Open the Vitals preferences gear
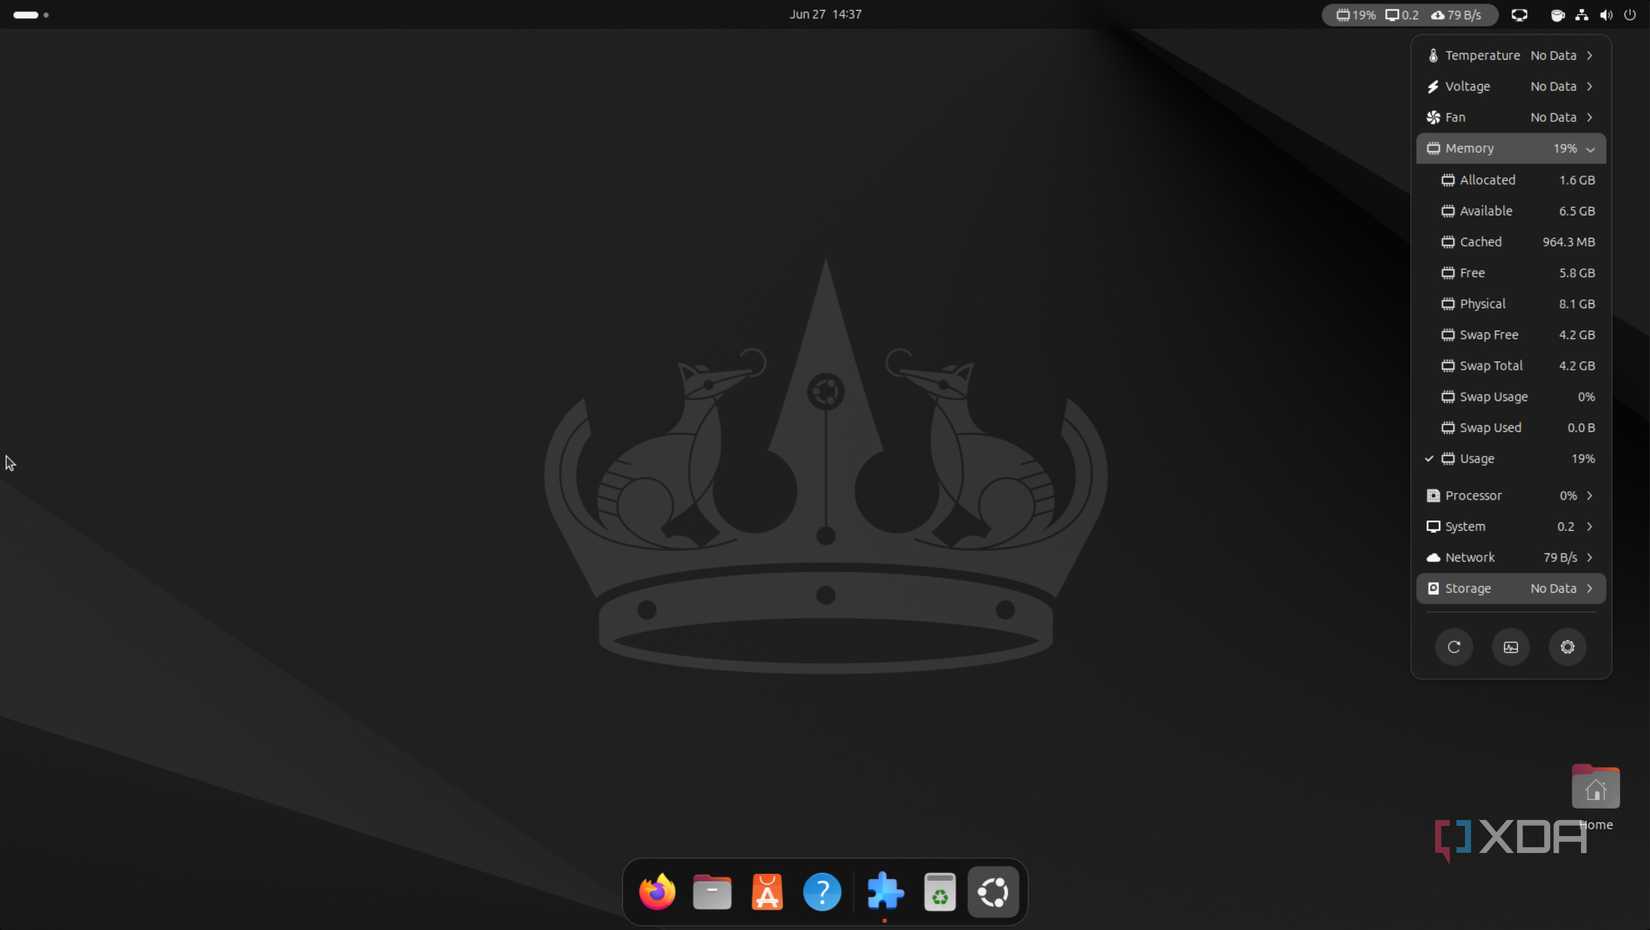1650x930 pixels. click(1567, 647)
